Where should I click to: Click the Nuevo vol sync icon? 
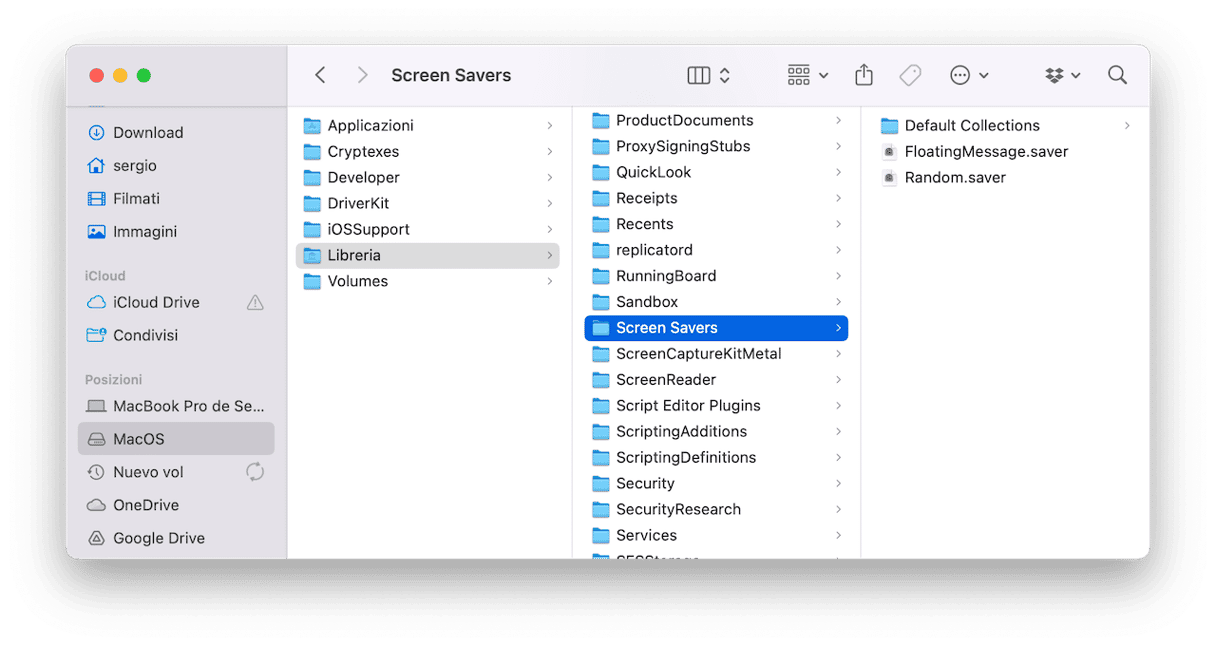click(255, 471)
